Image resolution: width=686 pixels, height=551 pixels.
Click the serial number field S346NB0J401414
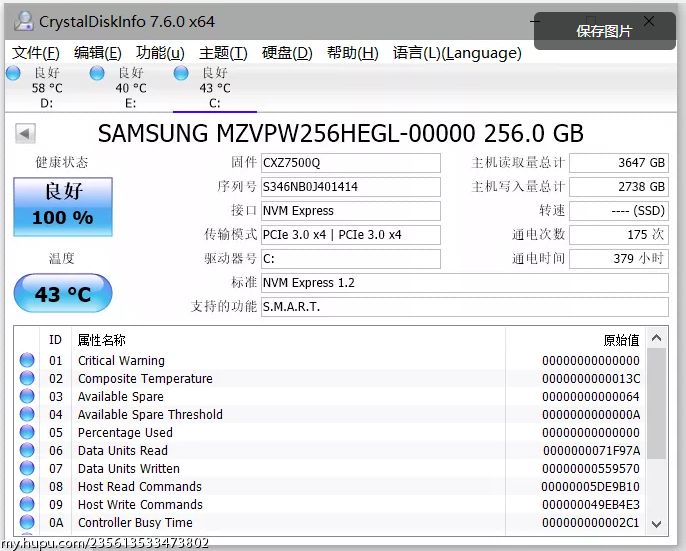click(351, 187)
